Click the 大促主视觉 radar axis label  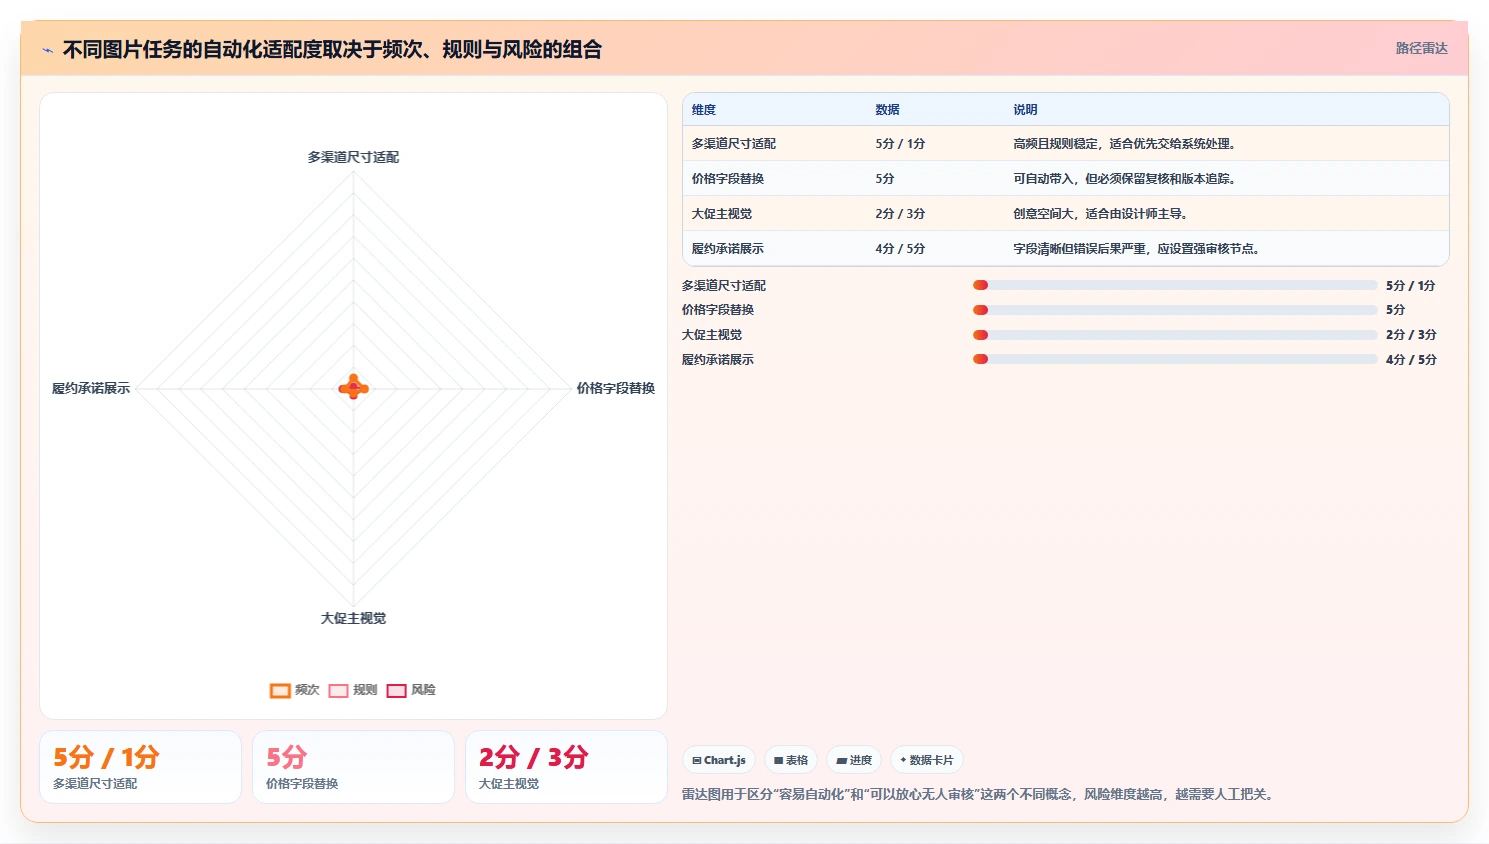click(x=353, y=618)
